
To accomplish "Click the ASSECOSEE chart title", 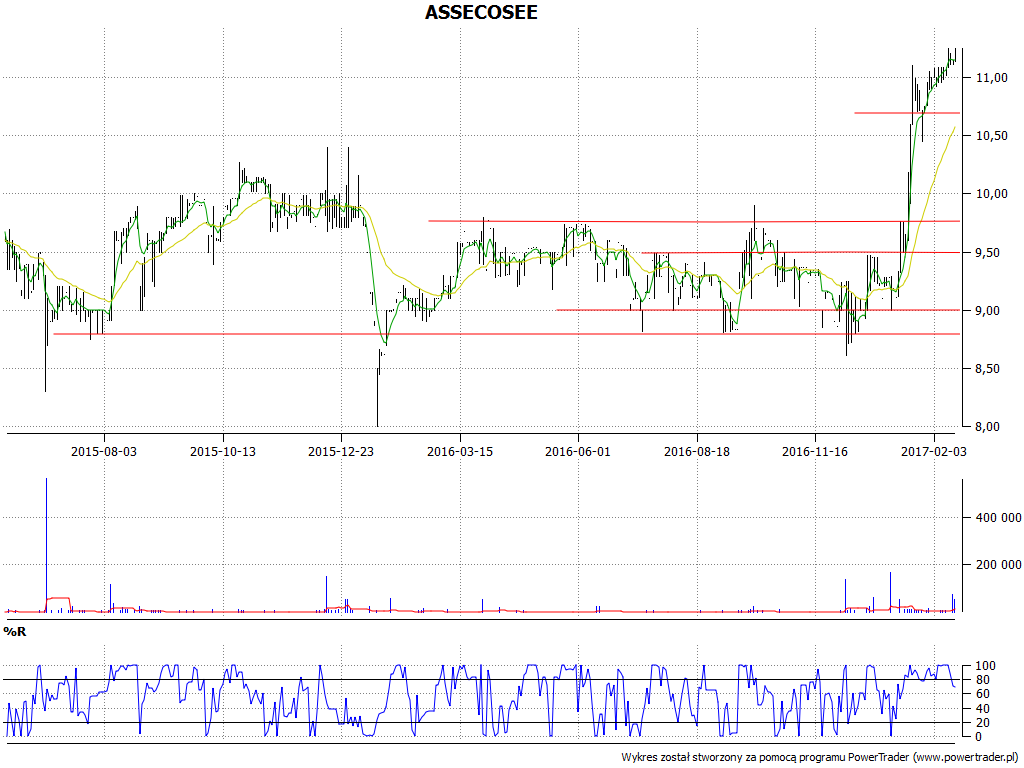I will point(481,12).
